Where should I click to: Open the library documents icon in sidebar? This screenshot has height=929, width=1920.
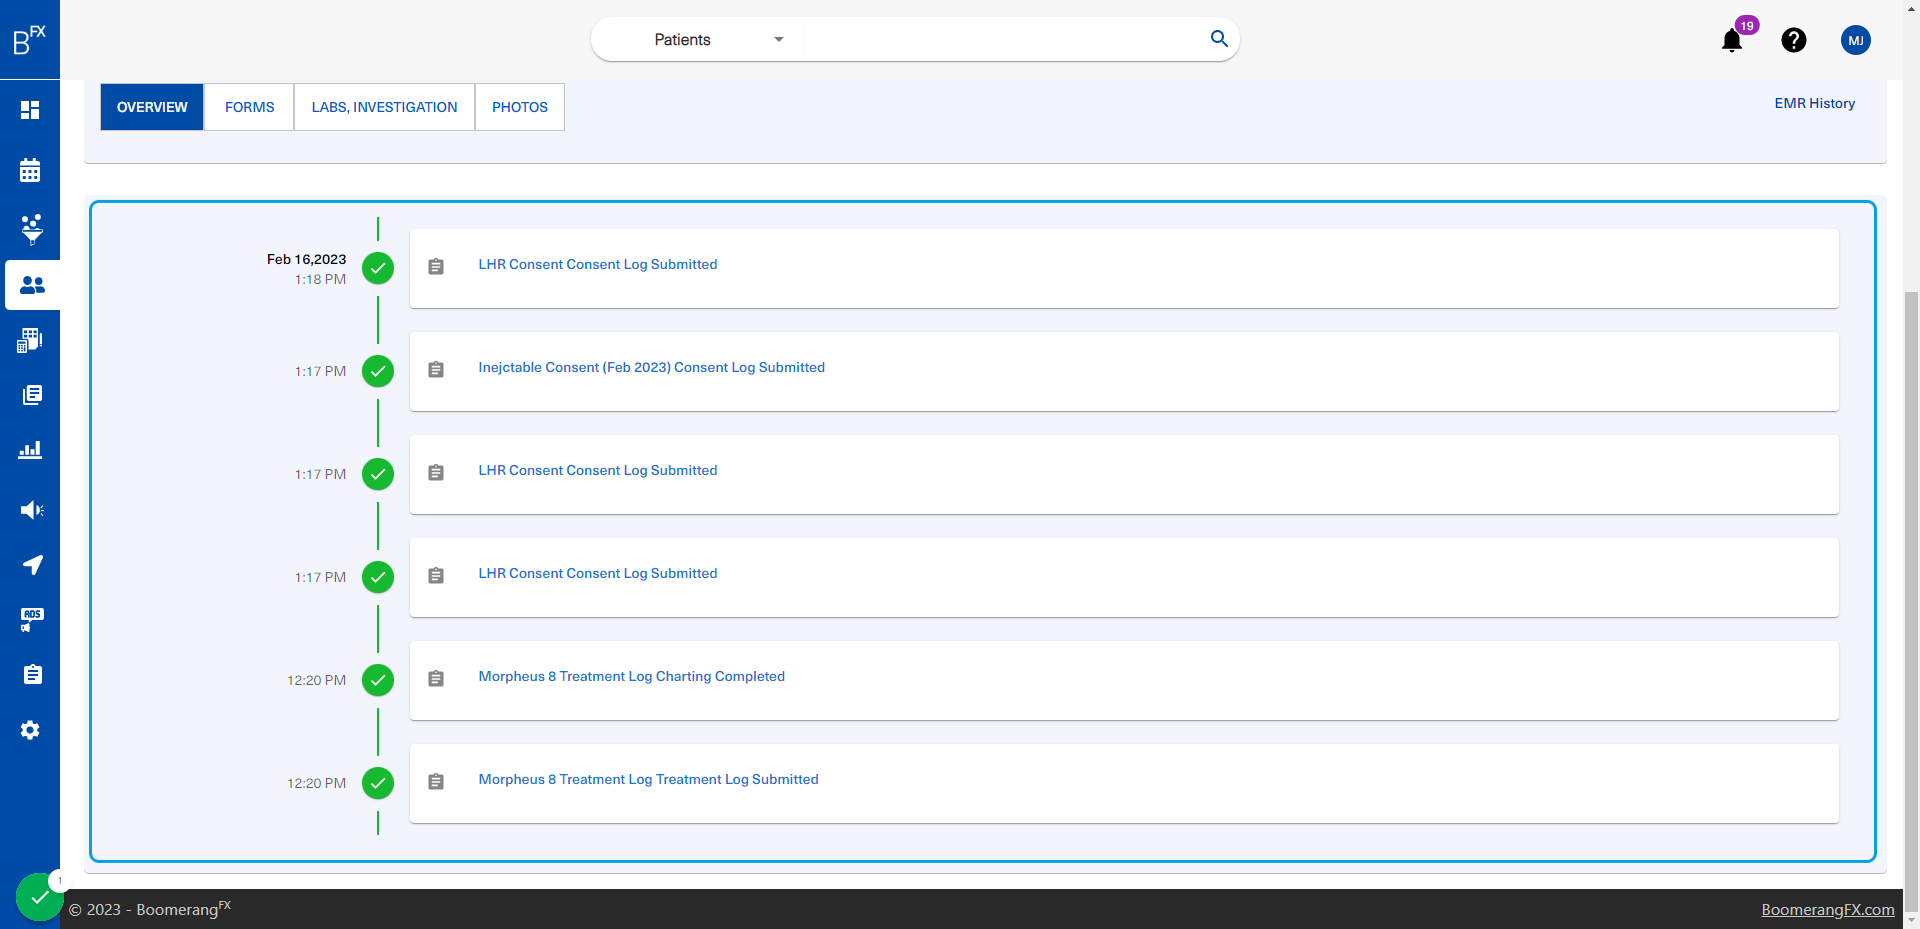[x=32, y=395]
